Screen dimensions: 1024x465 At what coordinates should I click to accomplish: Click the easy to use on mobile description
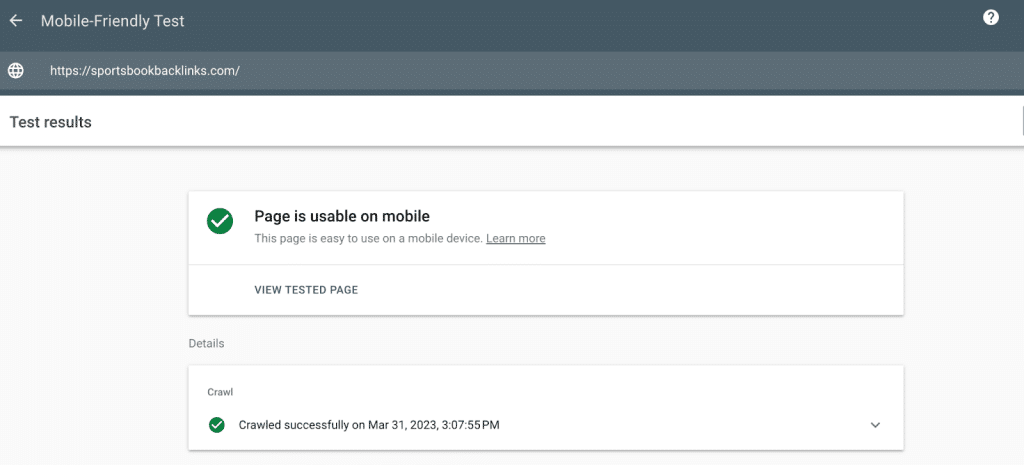pyautogui.click(x=368, y=239)
